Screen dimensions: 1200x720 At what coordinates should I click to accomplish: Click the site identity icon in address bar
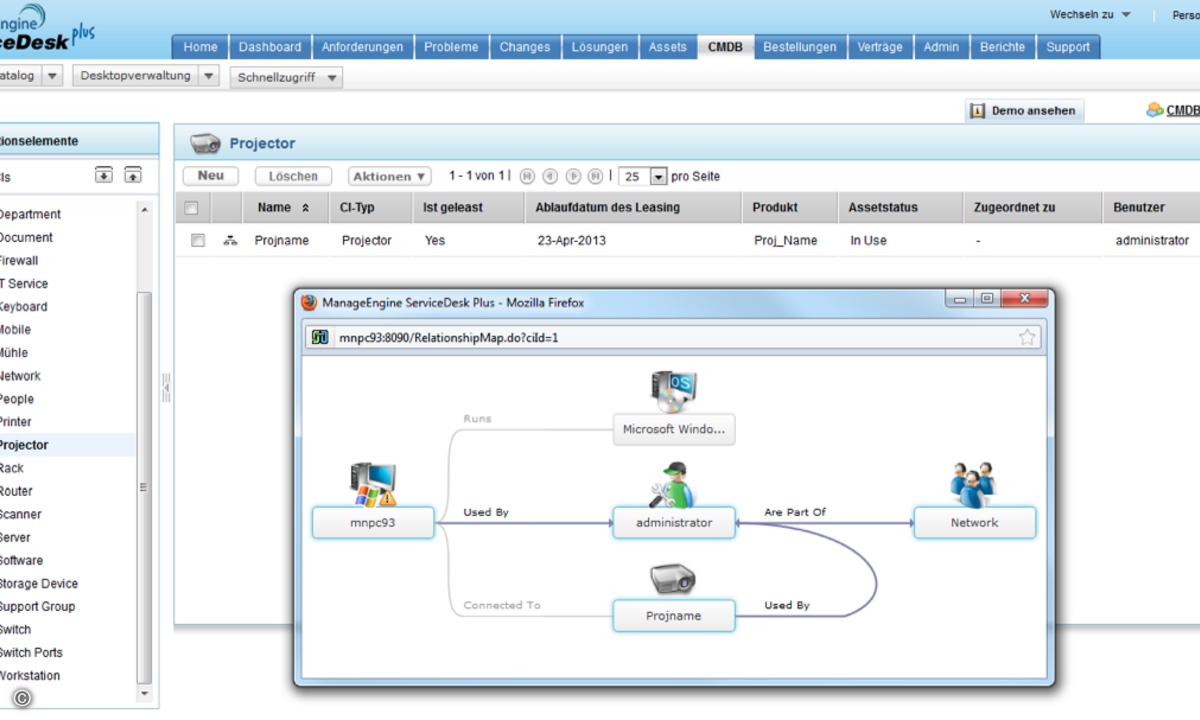point(320,337)
